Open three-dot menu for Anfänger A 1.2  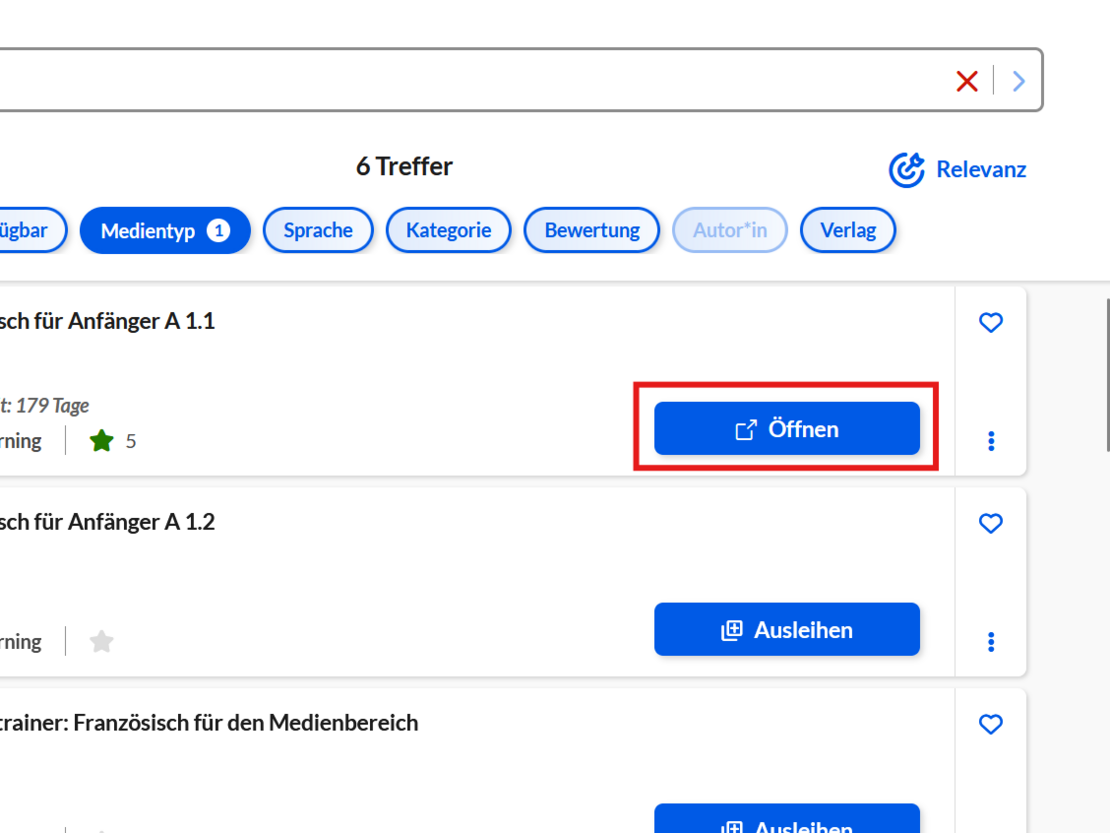[990, 641]
